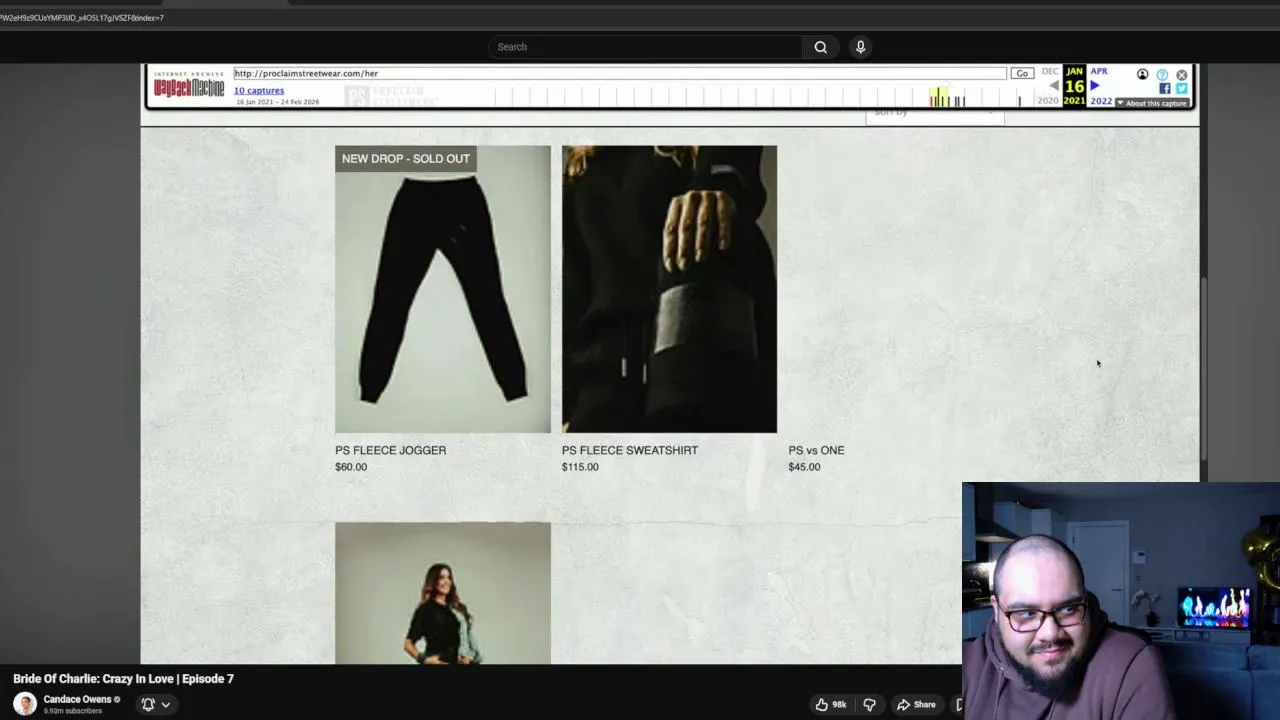Click the $60.00 price text
The image size is (1280, 720).
tap(351, 467)
